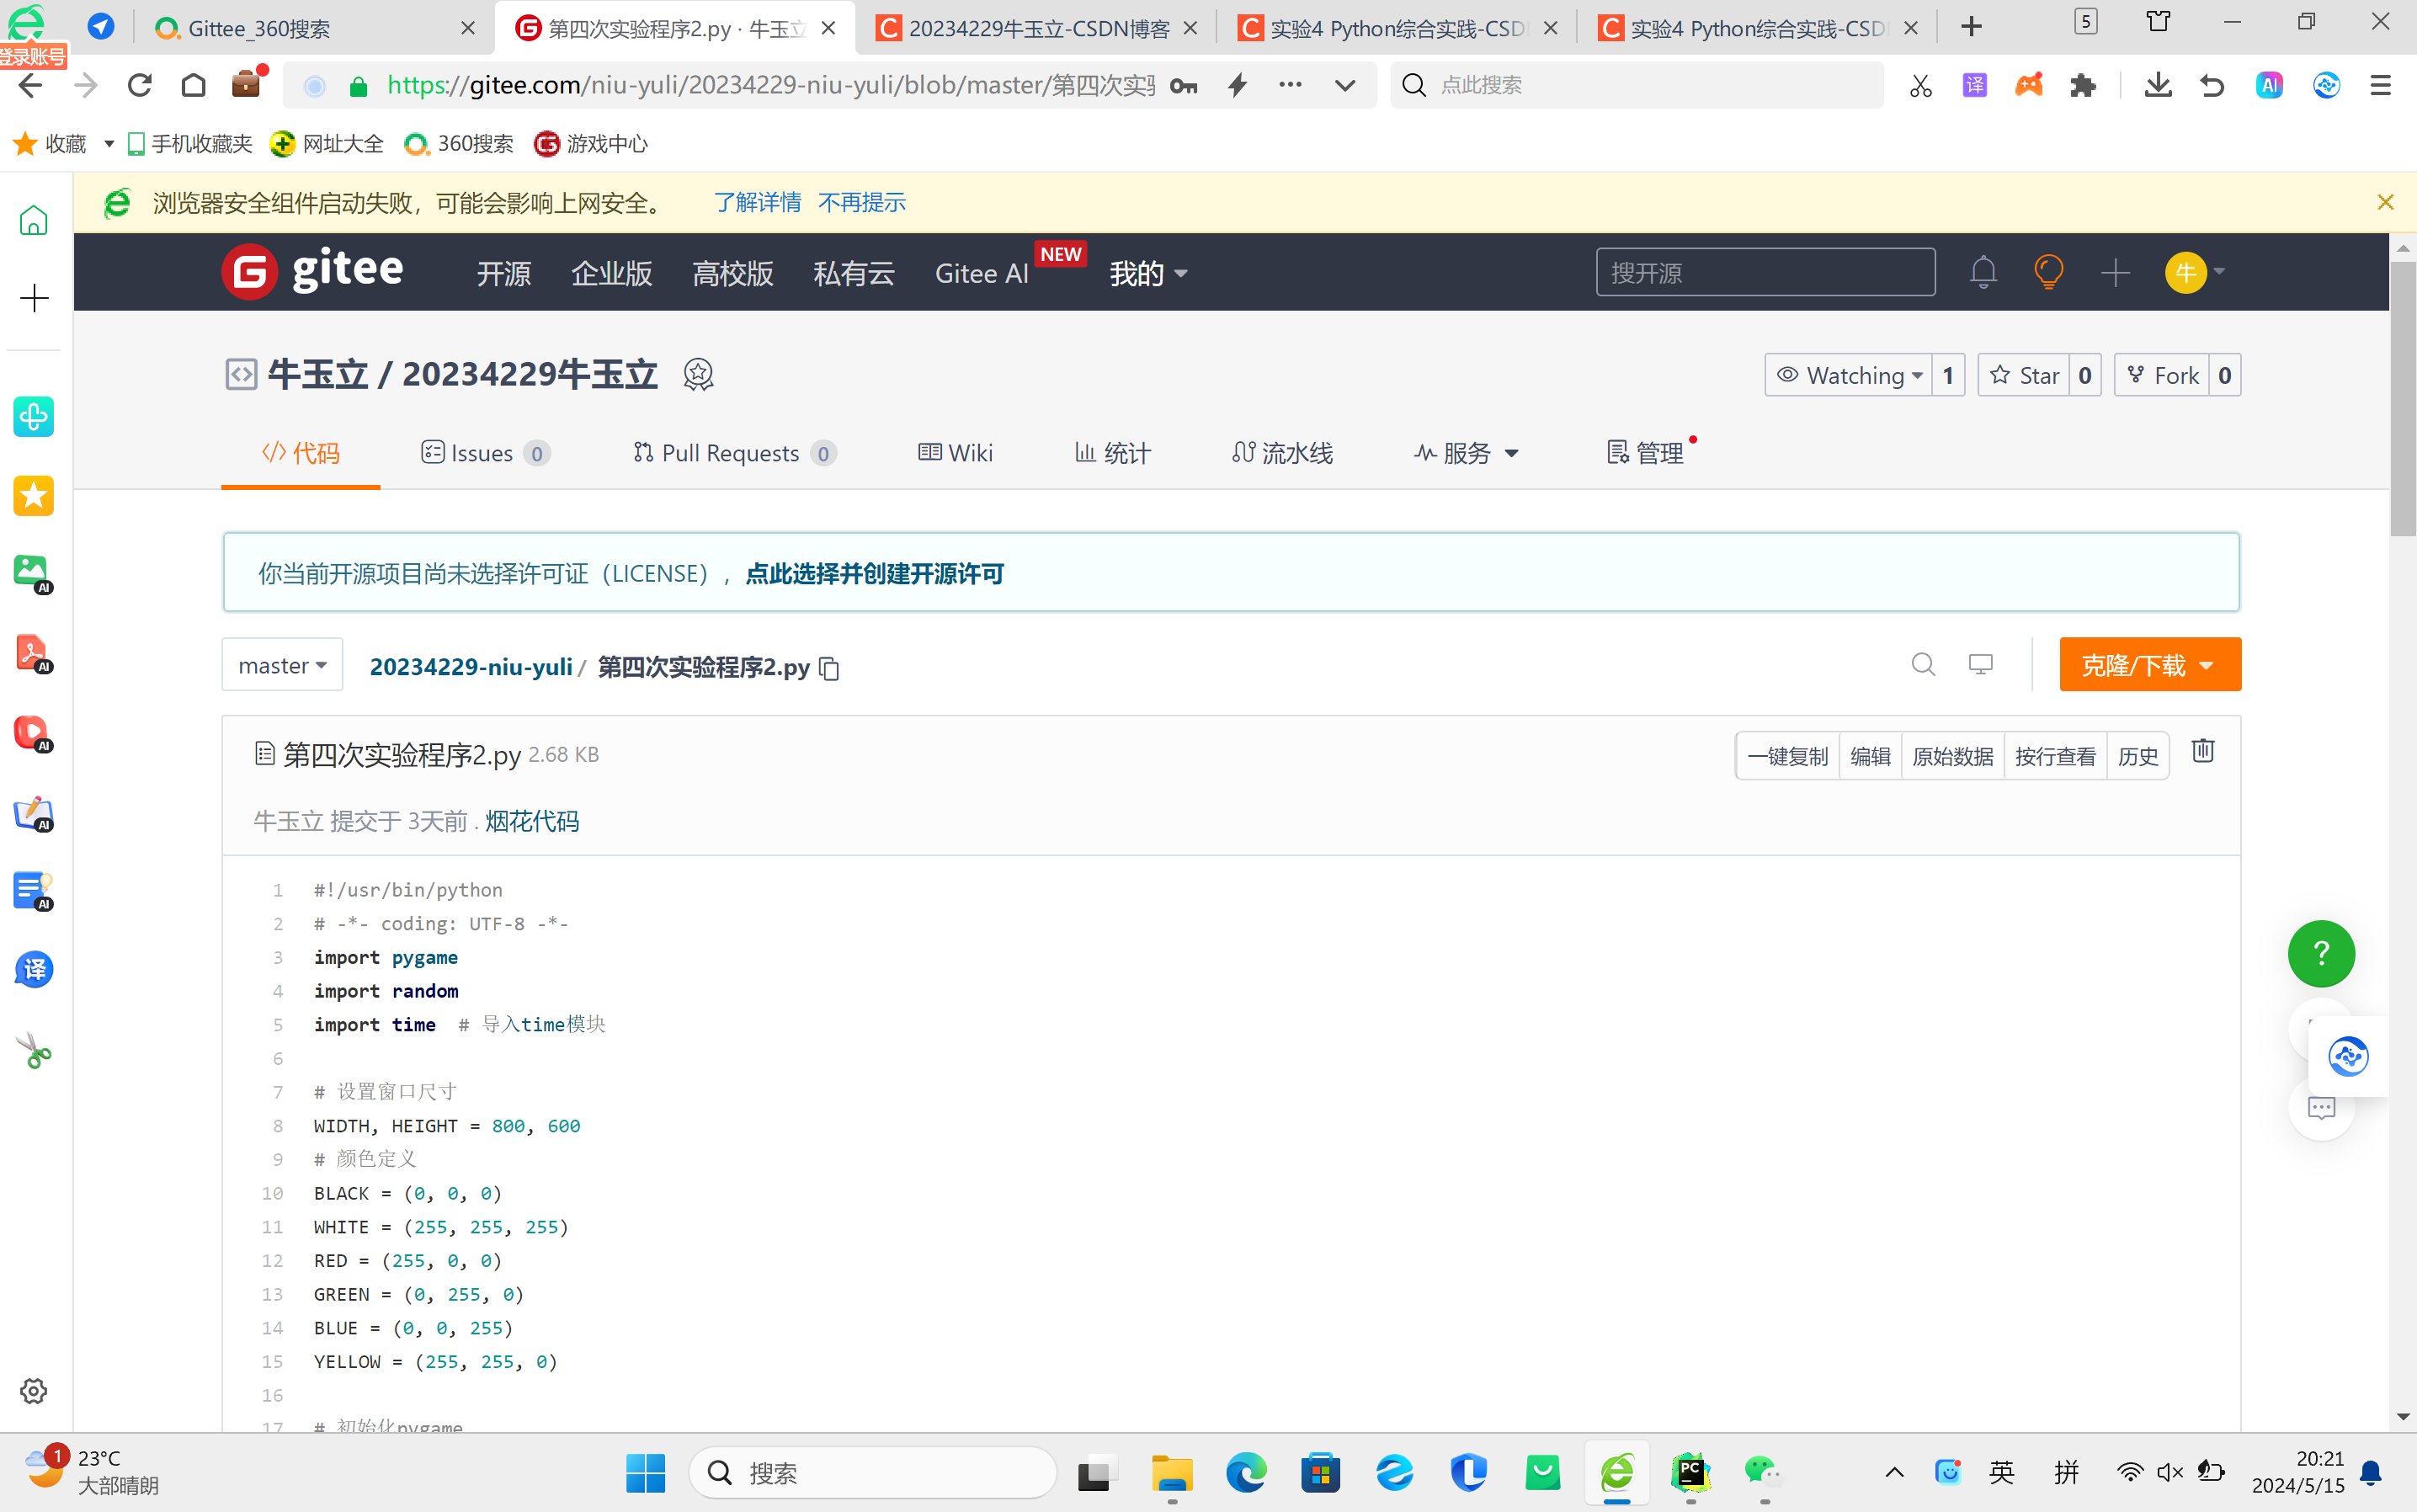Open the 统计 tab

tap(1112, 453)
